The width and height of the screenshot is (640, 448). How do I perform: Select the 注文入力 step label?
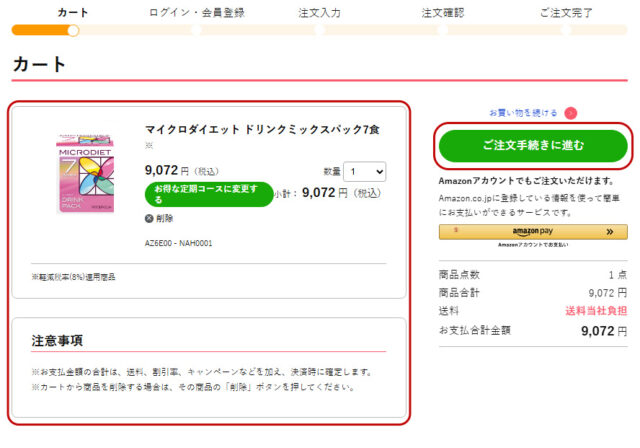coord(320,12)
